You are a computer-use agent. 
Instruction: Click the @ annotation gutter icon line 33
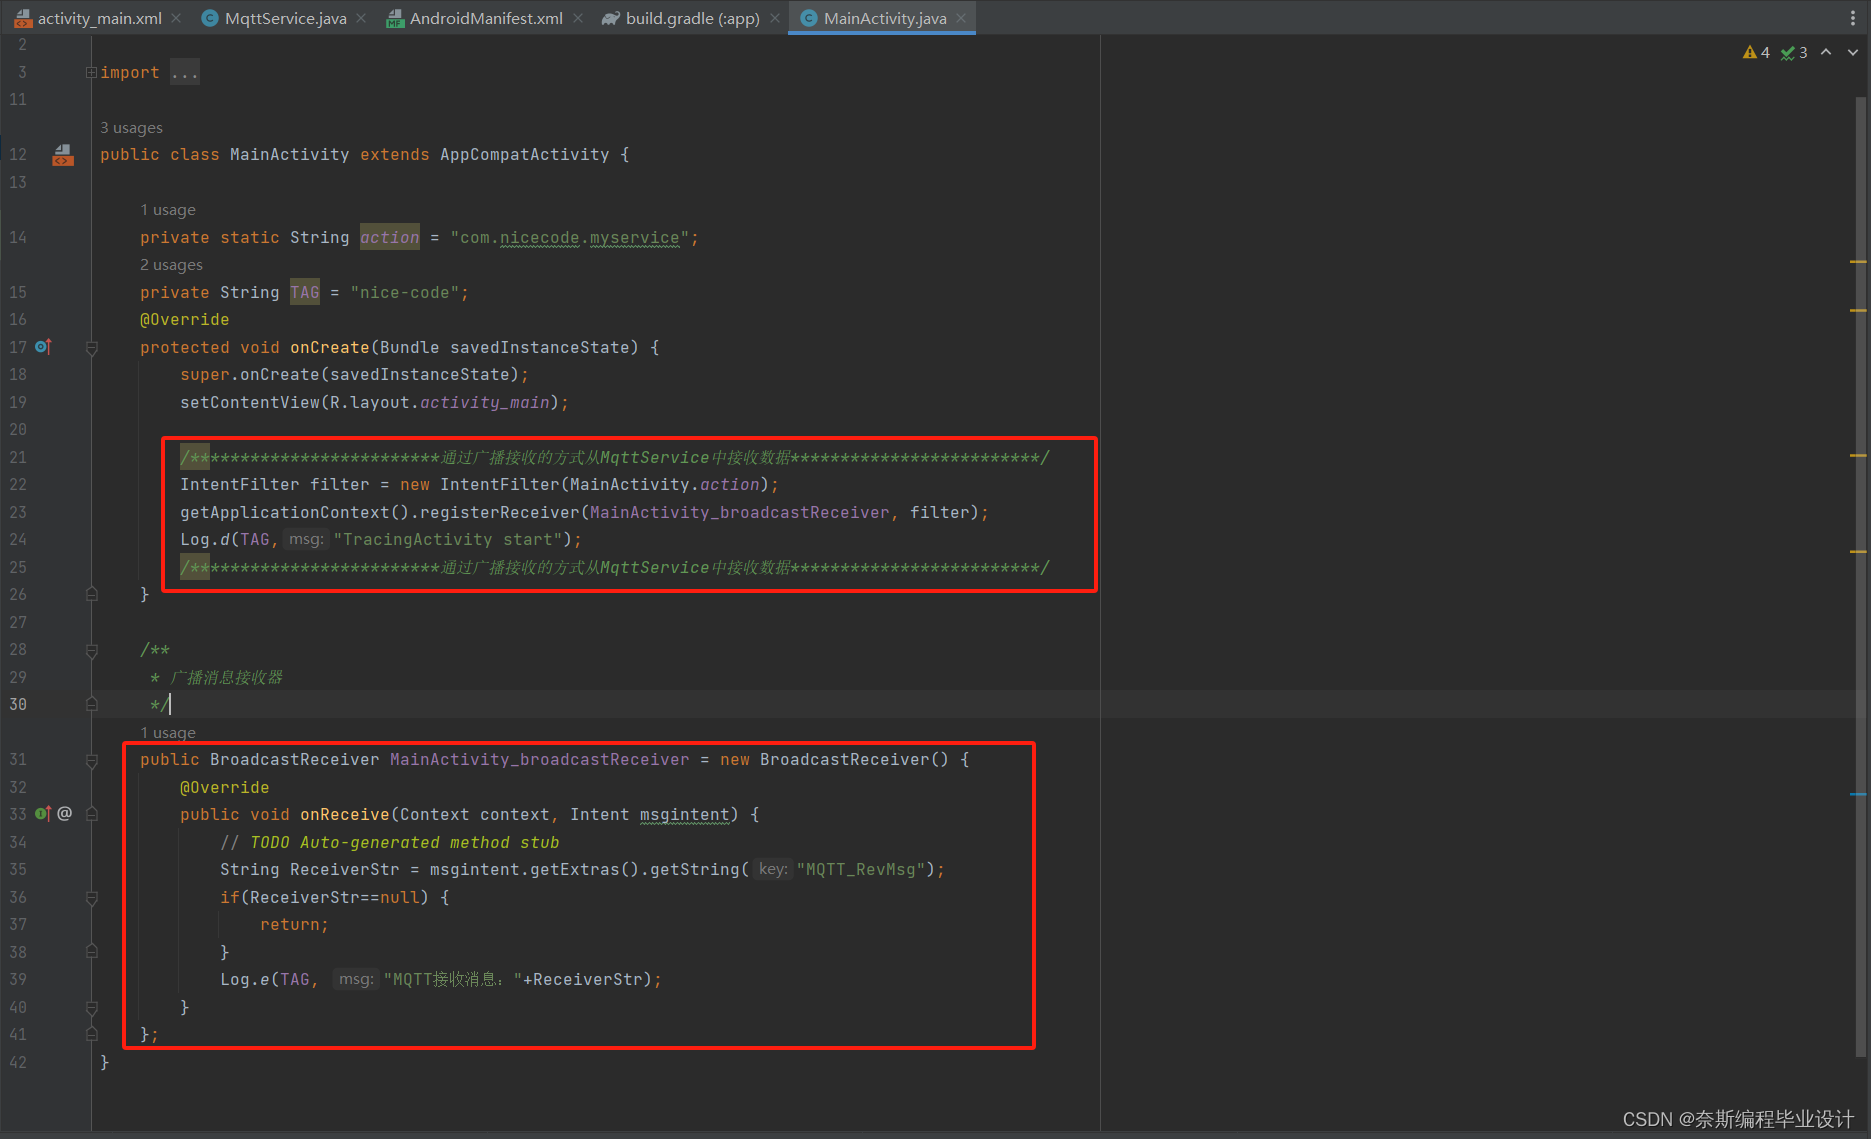(x=65, y=814)
